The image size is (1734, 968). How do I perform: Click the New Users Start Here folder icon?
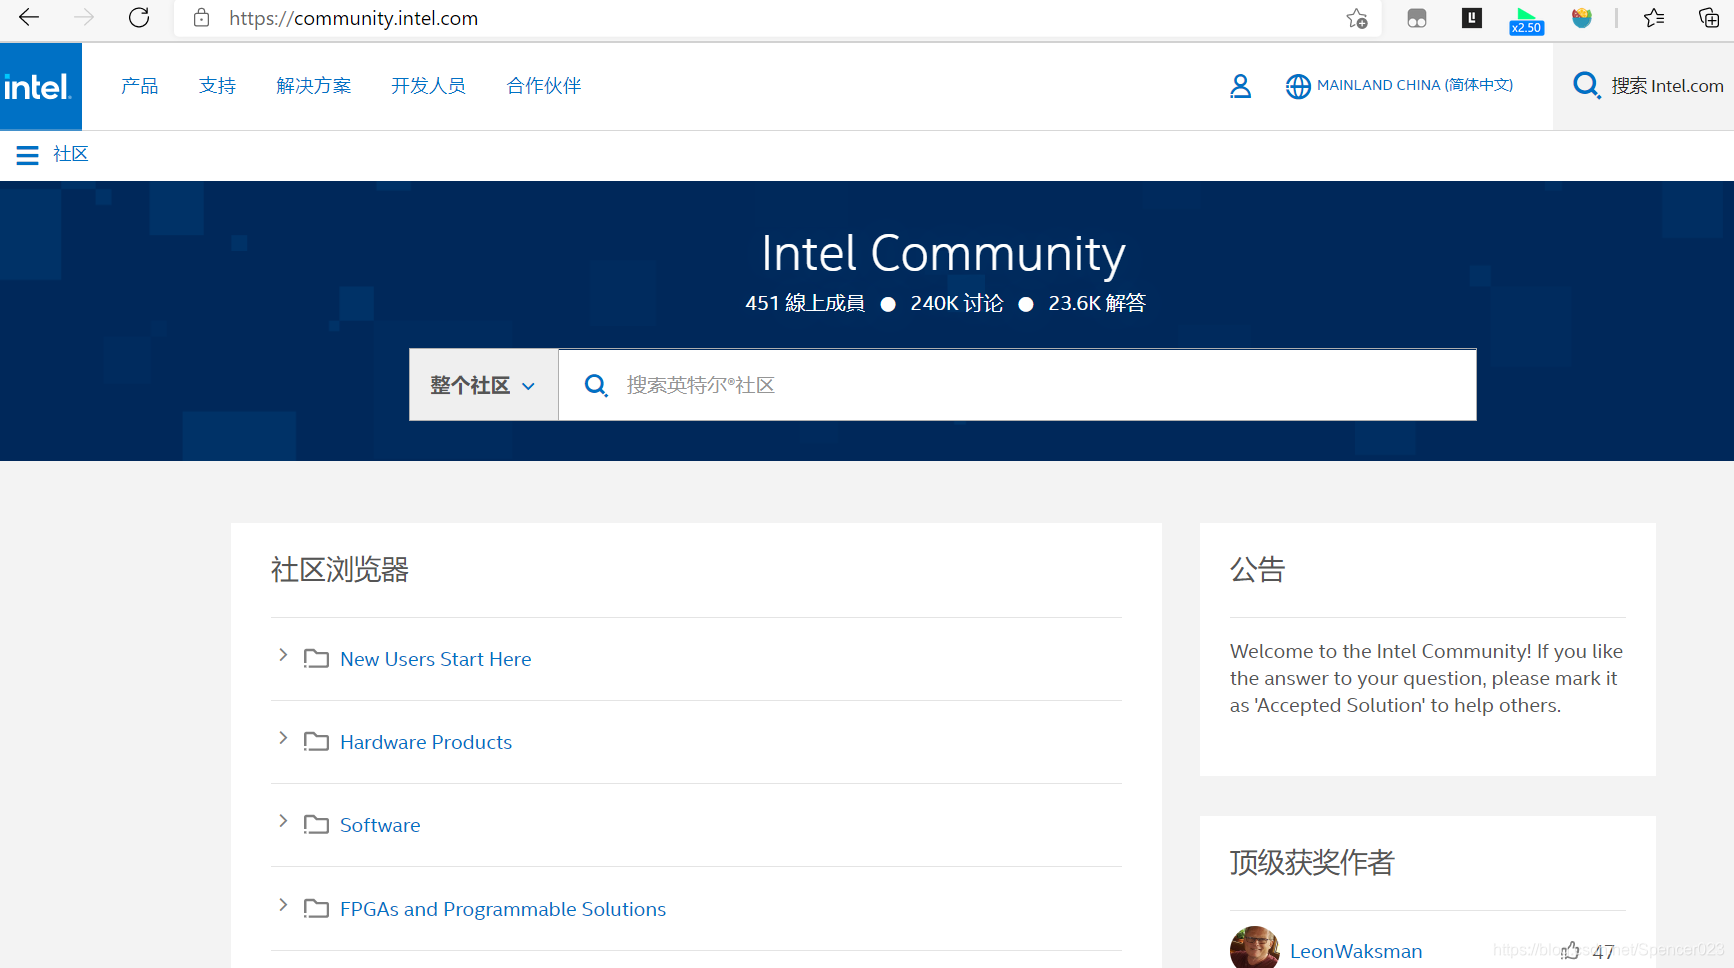(316, 658)
